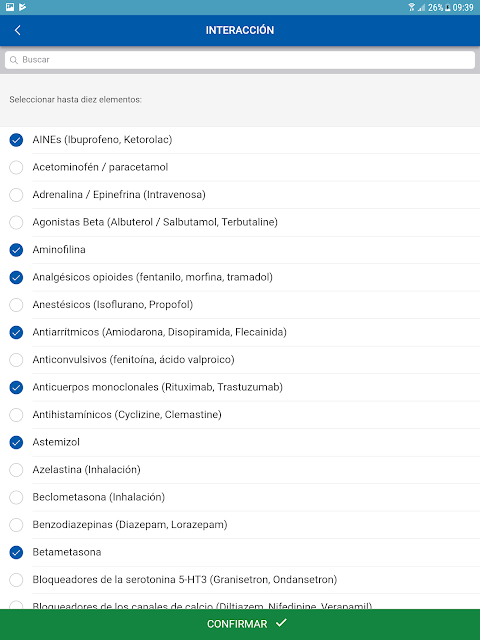
Task: Open the Play Store notification icon
Action: [x=22, y=7]
